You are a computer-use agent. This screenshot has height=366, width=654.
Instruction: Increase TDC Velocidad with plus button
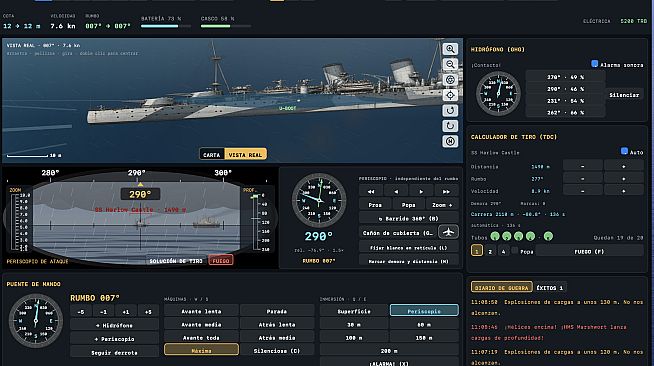click(x=624, y=191)
